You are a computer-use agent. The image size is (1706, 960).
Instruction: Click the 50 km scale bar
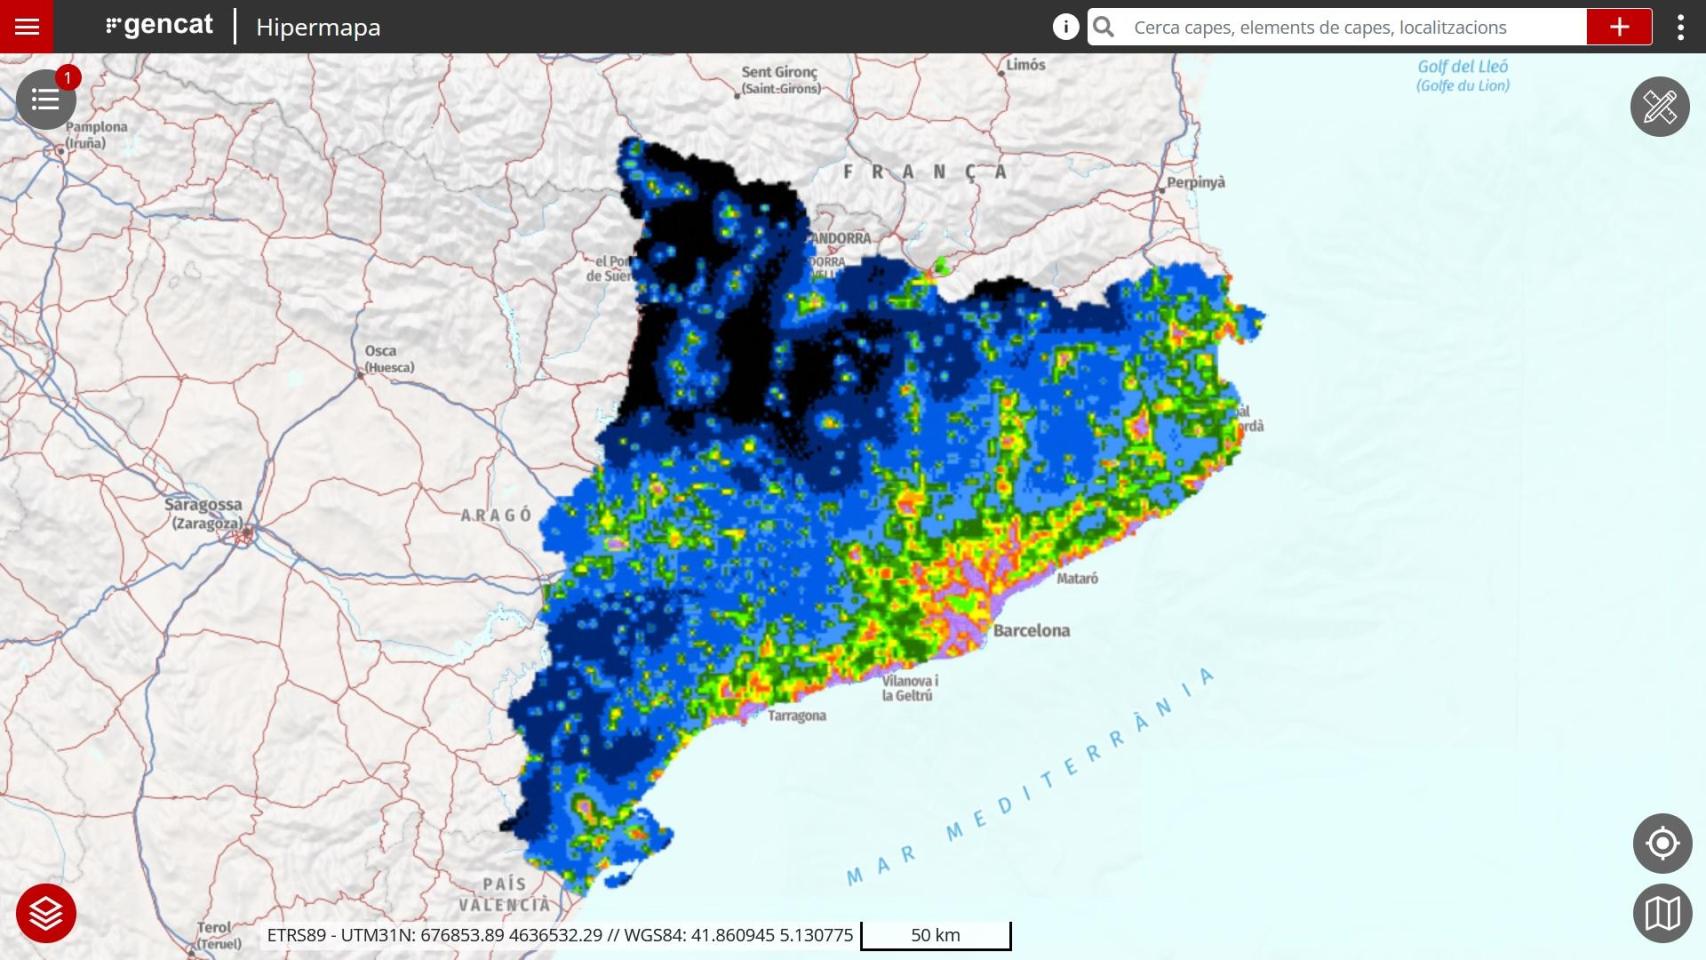[x=935, y=935]
